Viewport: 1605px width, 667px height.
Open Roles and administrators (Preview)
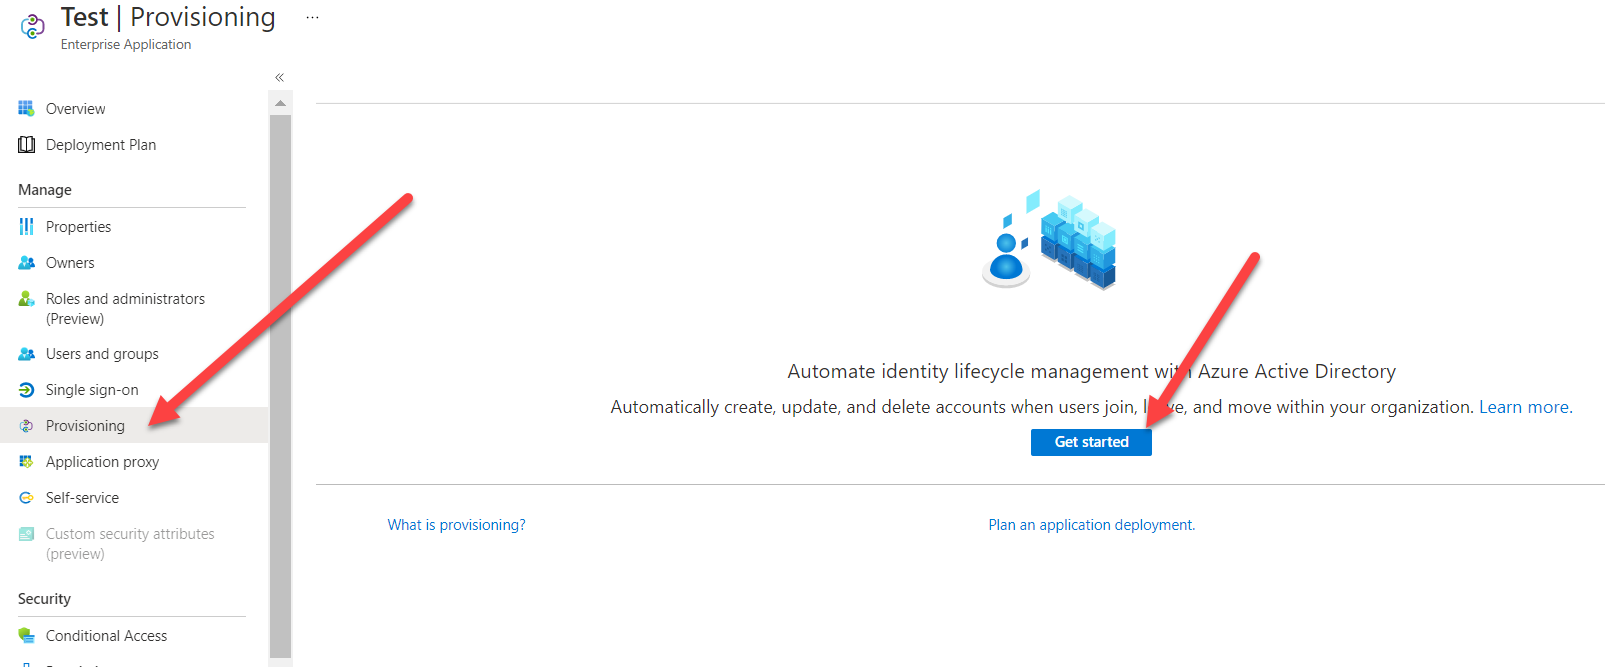coord(125,309)
